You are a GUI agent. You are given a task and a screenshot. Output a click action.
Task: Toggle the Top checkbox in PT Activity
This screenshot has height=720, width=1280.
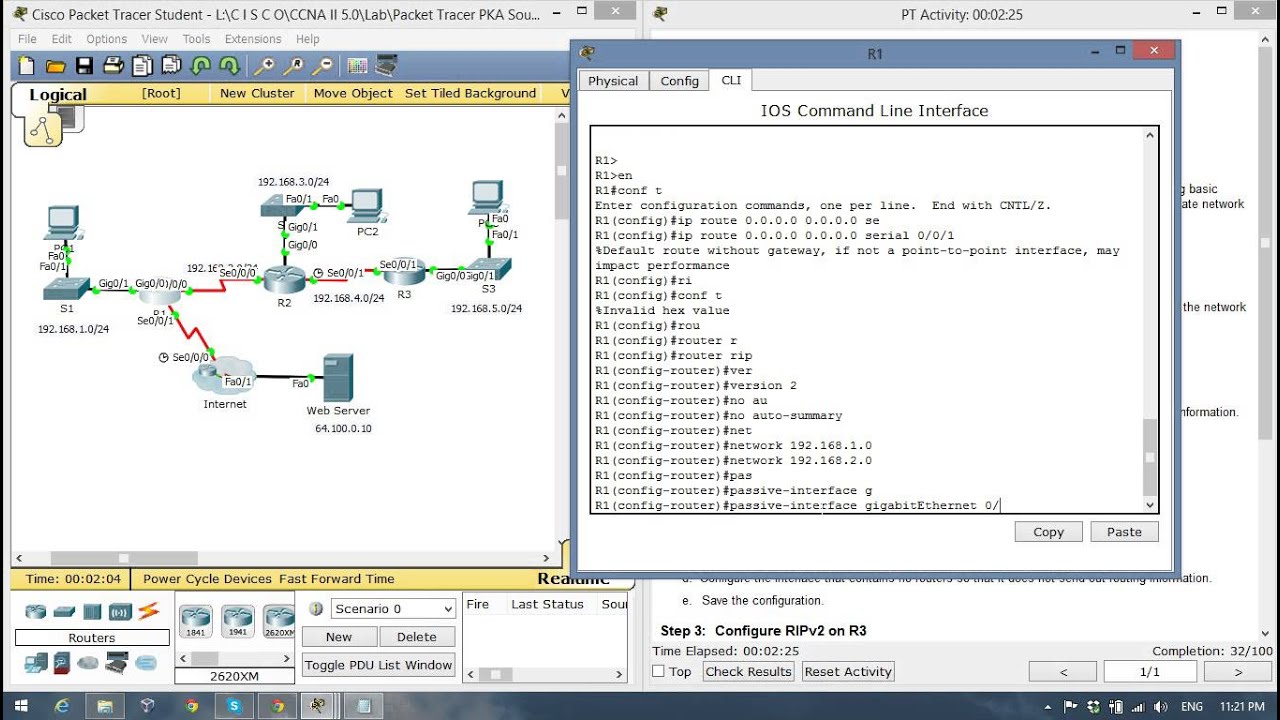tap(658, 671)
